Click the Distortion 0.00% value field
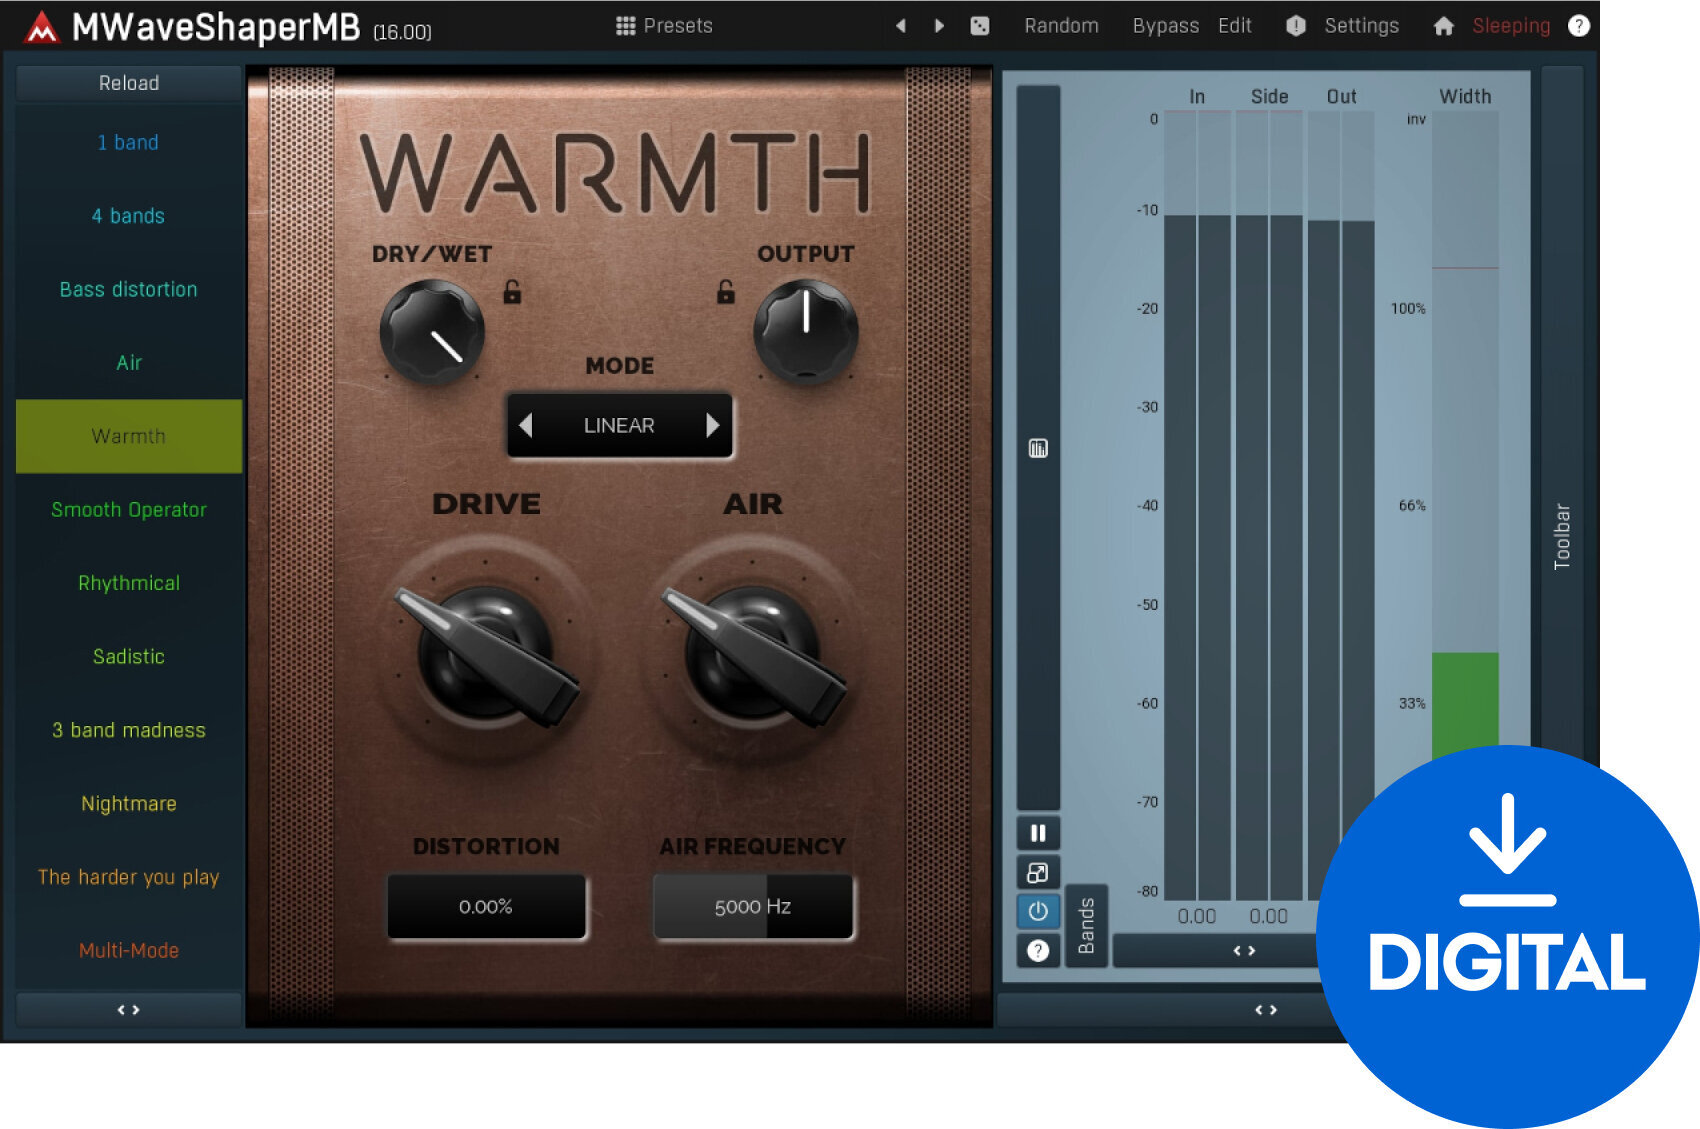Image resolution: width=1700 pixels, height=1129 pixels. click(486, 907)
